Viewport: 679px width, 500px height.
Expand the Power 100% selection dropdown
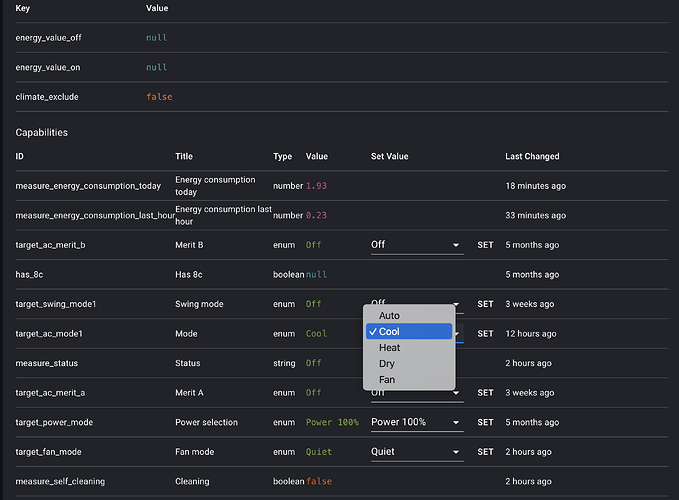[416, 422]
